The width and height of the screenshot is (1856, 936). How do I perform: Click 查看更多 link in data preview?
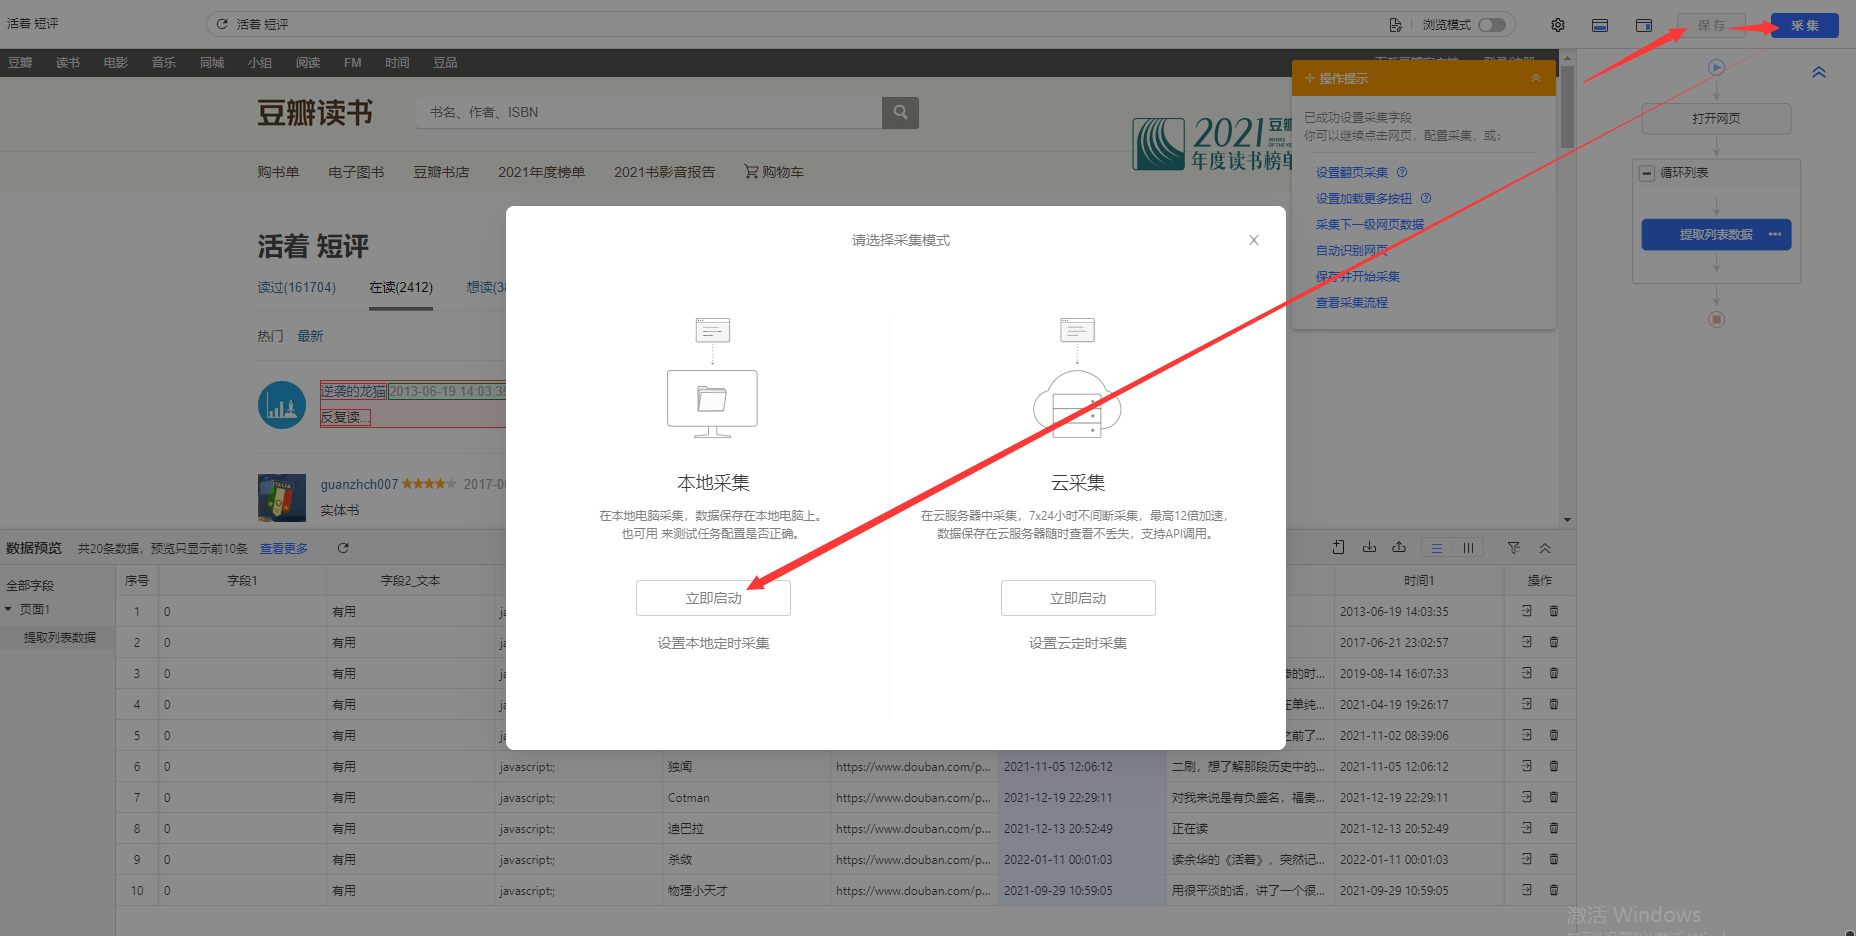(x=284, y=549)
